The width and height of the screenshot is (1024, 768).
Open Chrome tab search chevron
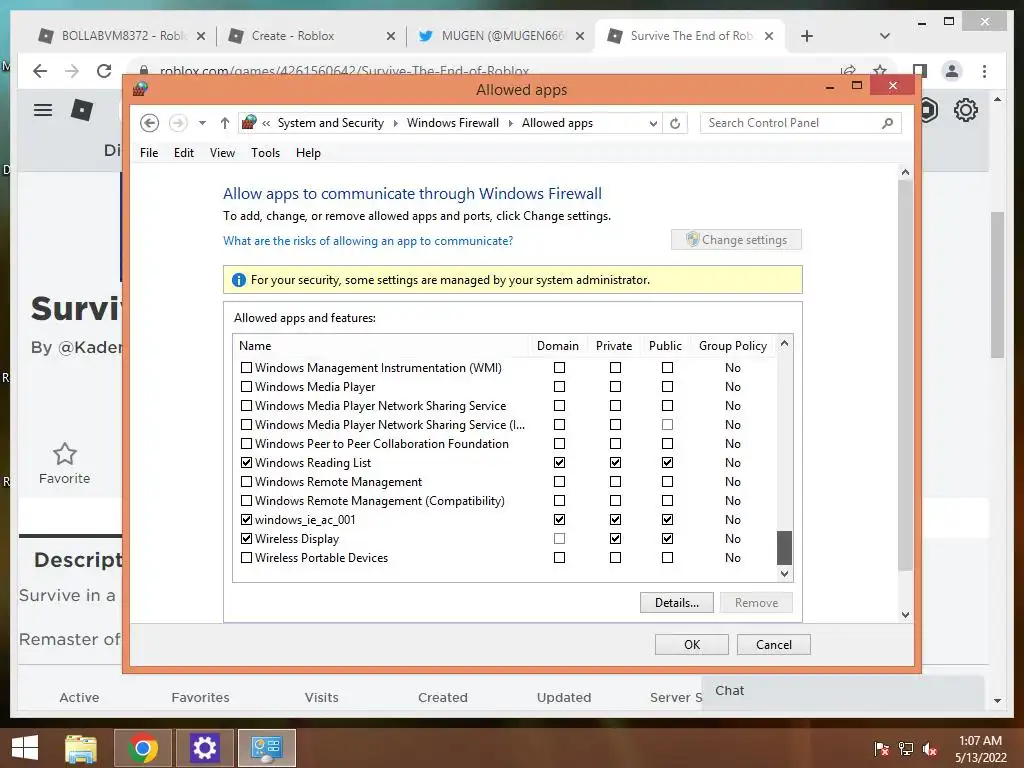tap(885, 36)
